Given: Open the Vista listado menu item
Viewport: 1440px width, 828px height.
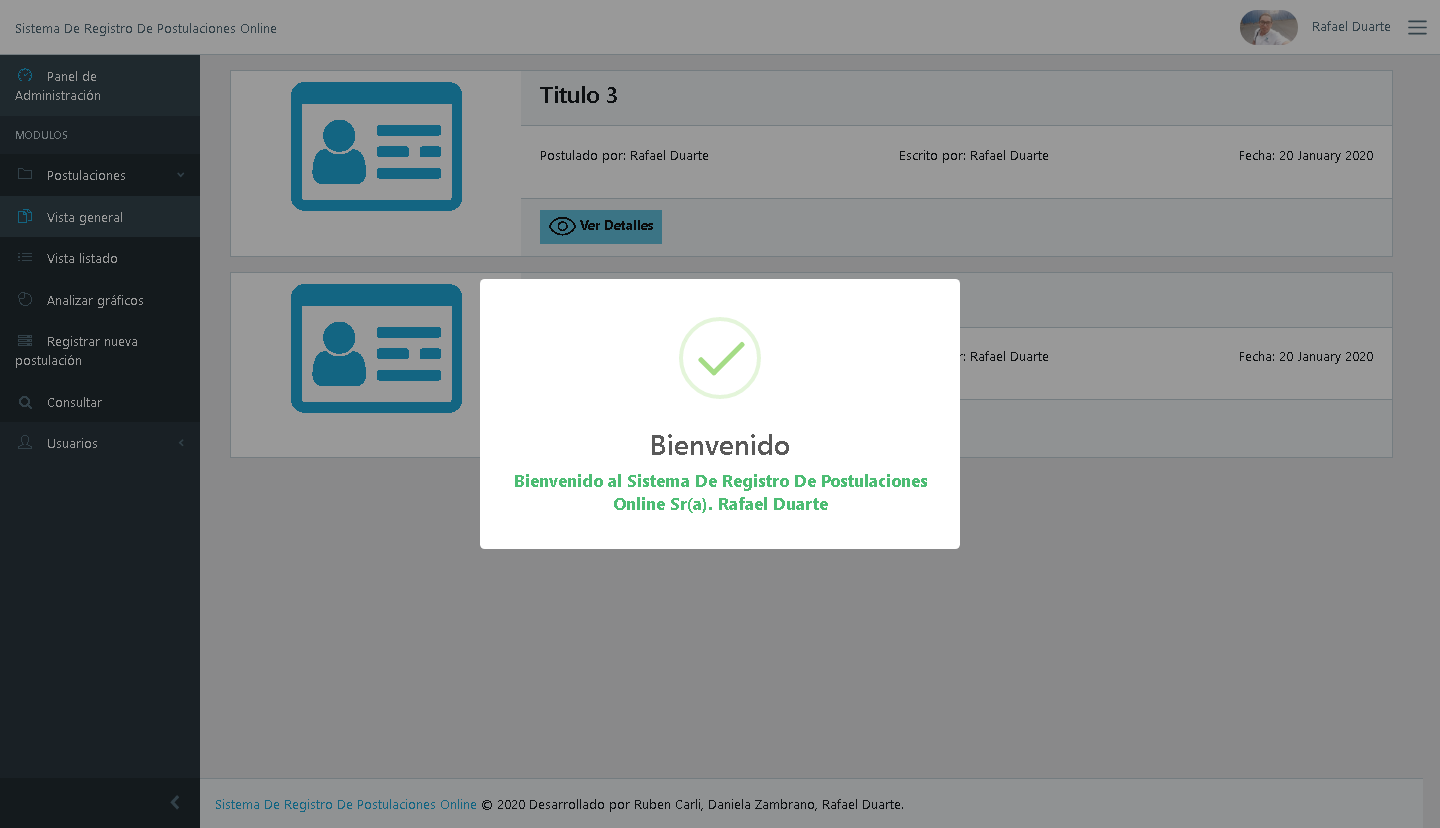Looking at the screenshot, I should point(82,258).
